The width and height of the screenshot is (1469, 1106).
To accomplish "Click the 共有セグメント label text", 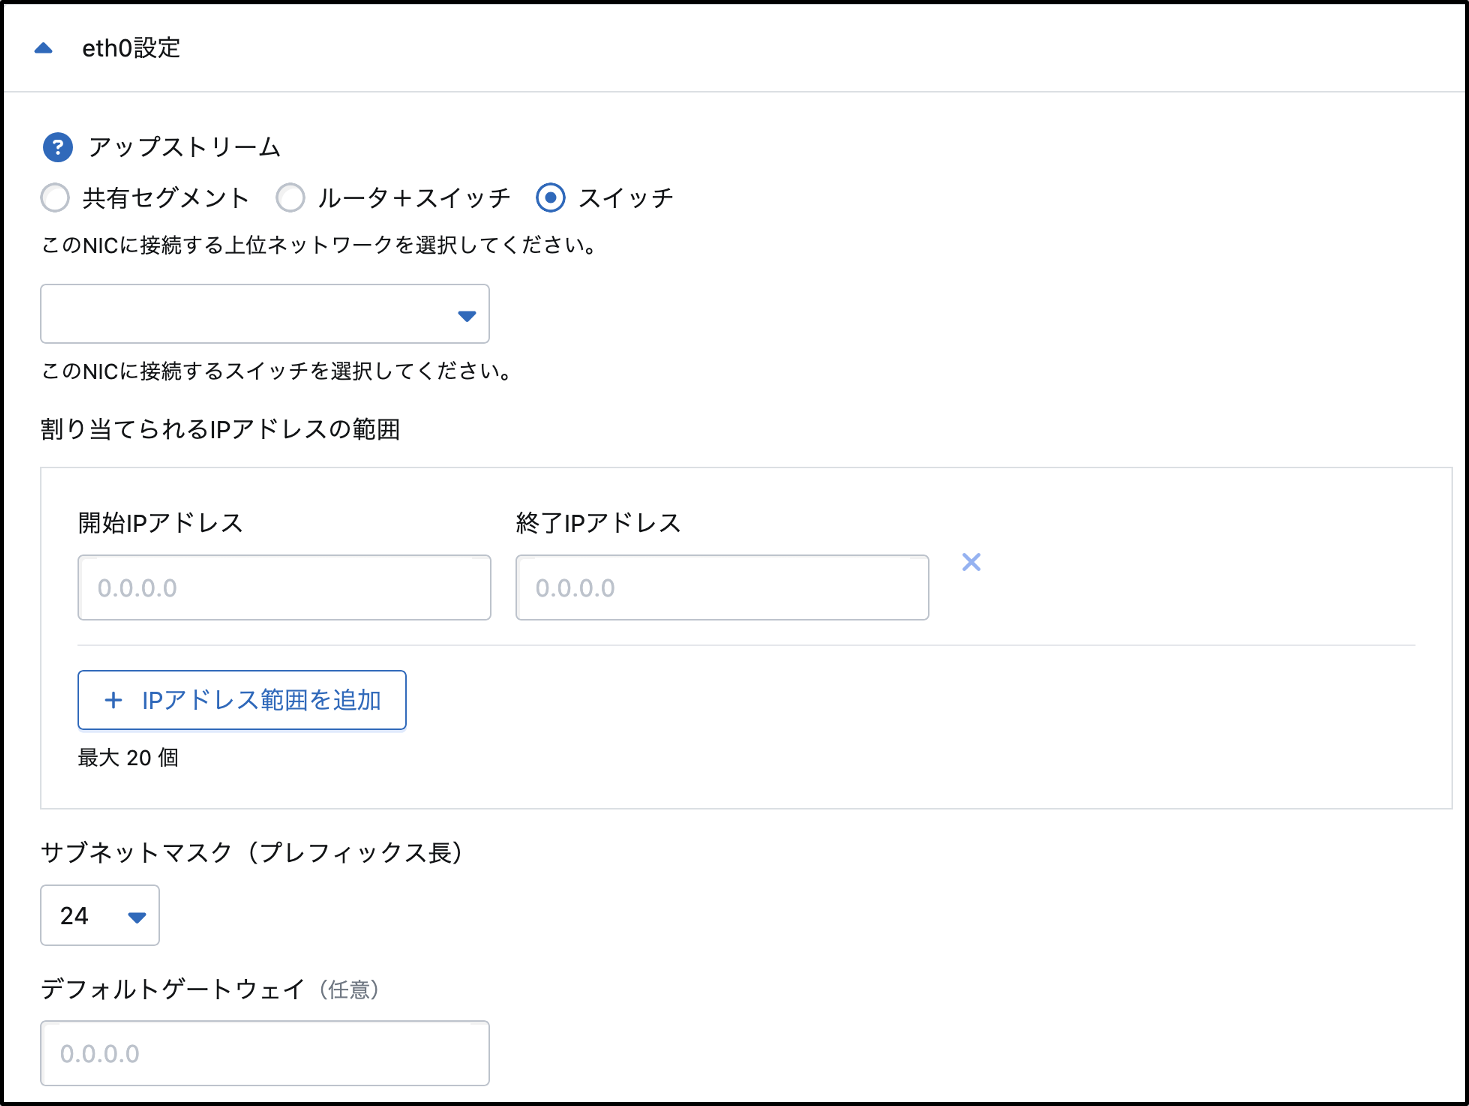I will 165,198.
